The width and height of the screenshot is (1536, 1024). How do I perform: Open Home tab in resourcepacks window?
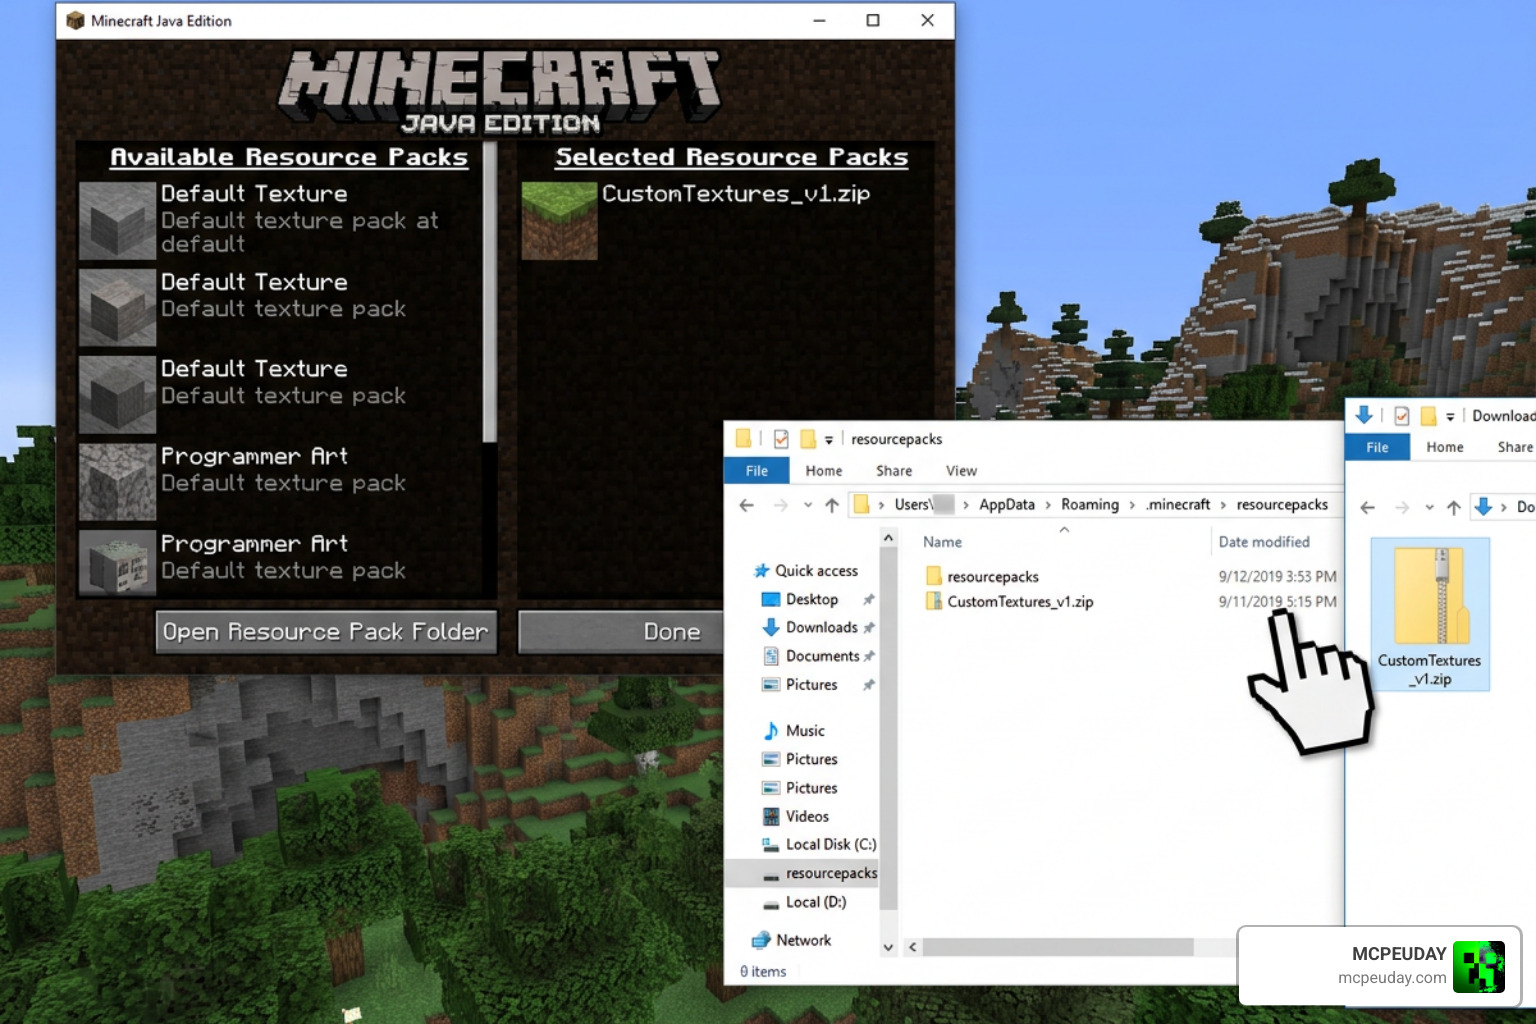824,470
